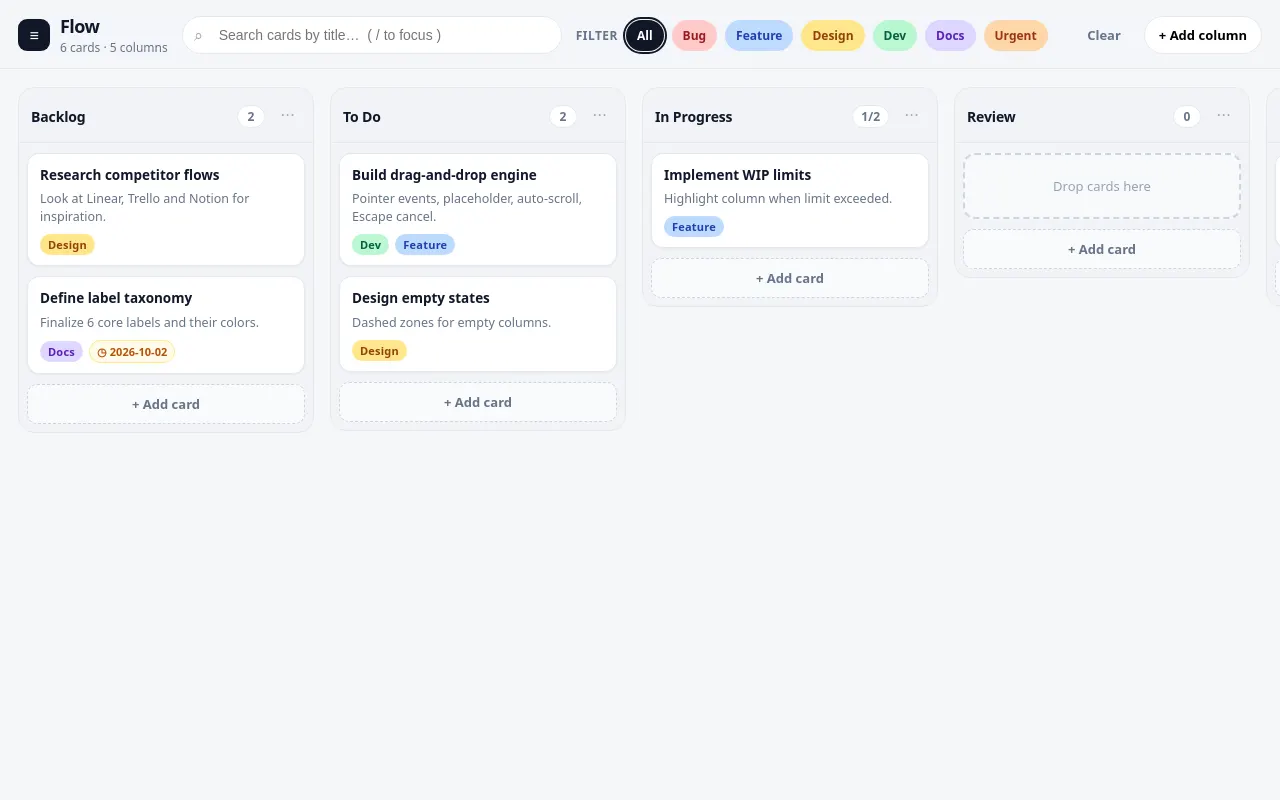The height and width of the screenshot is (800, 1280).
Task: Click the Review card count badge
Action: pyautogui.click(x=1187, y=117)
